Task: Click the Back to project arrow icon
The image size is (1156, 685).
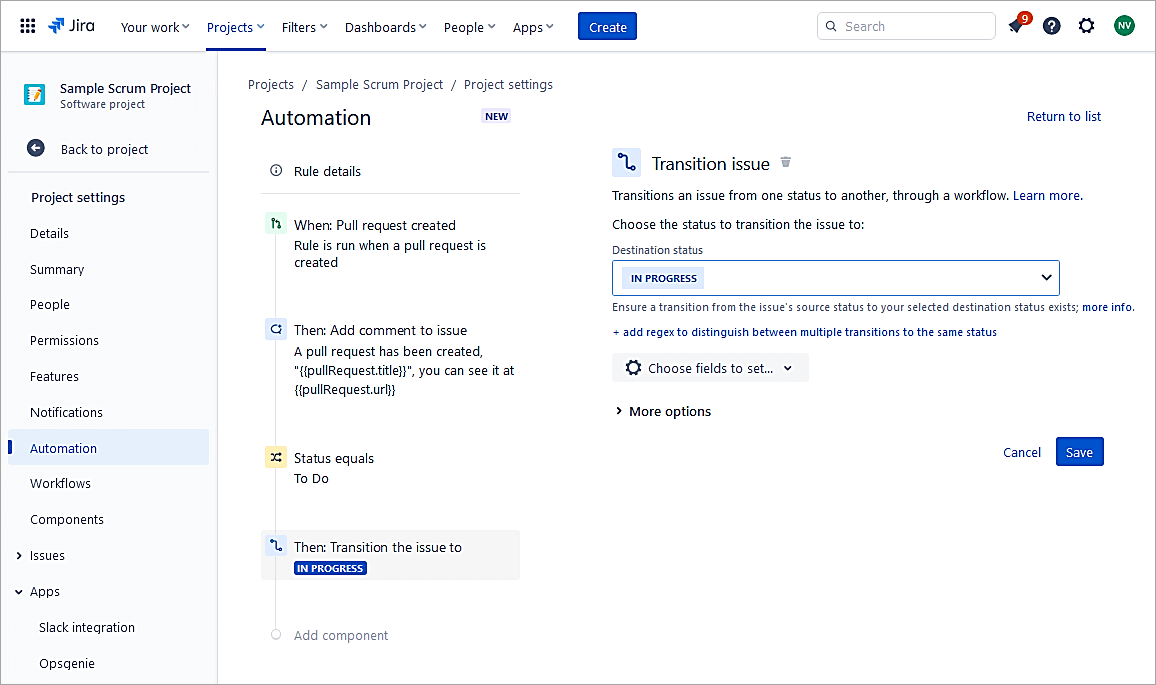Action: 36,149
